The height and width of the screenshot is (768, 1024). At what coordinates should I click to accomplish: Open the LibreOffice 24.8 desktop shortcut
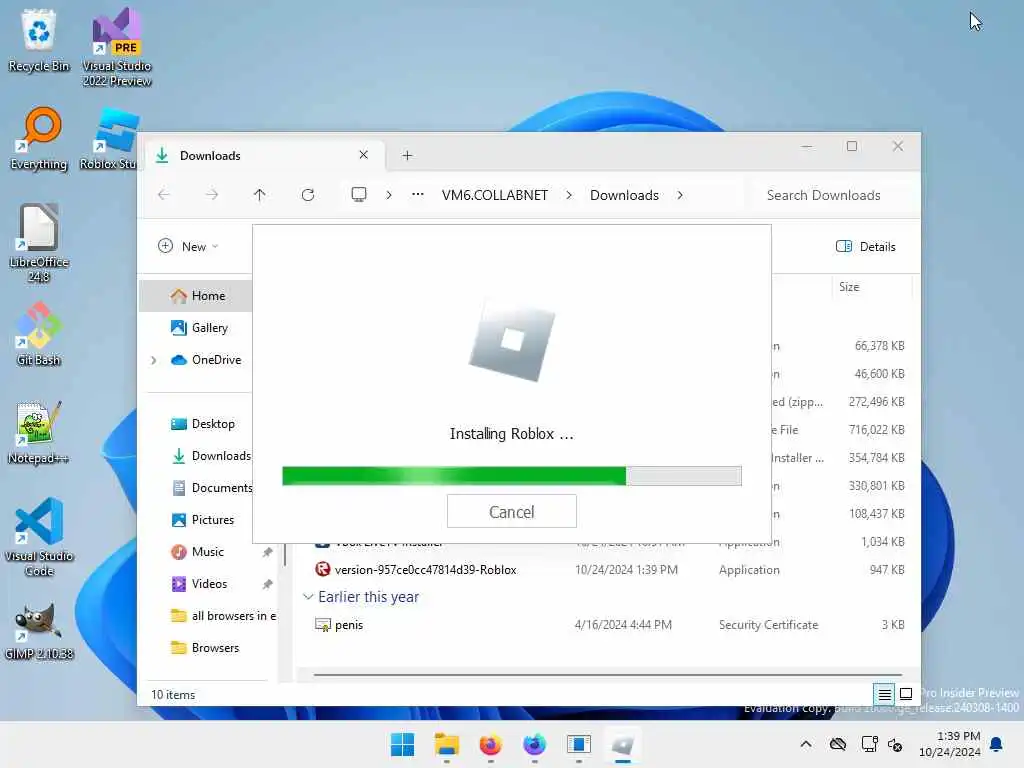tap(39, 243)
